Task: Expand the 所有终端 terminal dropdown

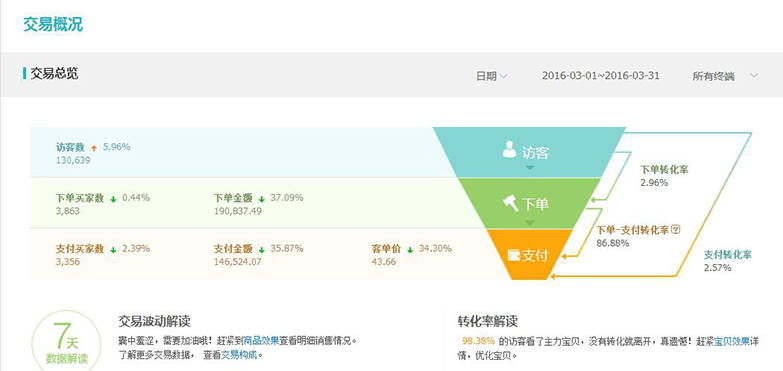Action: tap(725, 76)
